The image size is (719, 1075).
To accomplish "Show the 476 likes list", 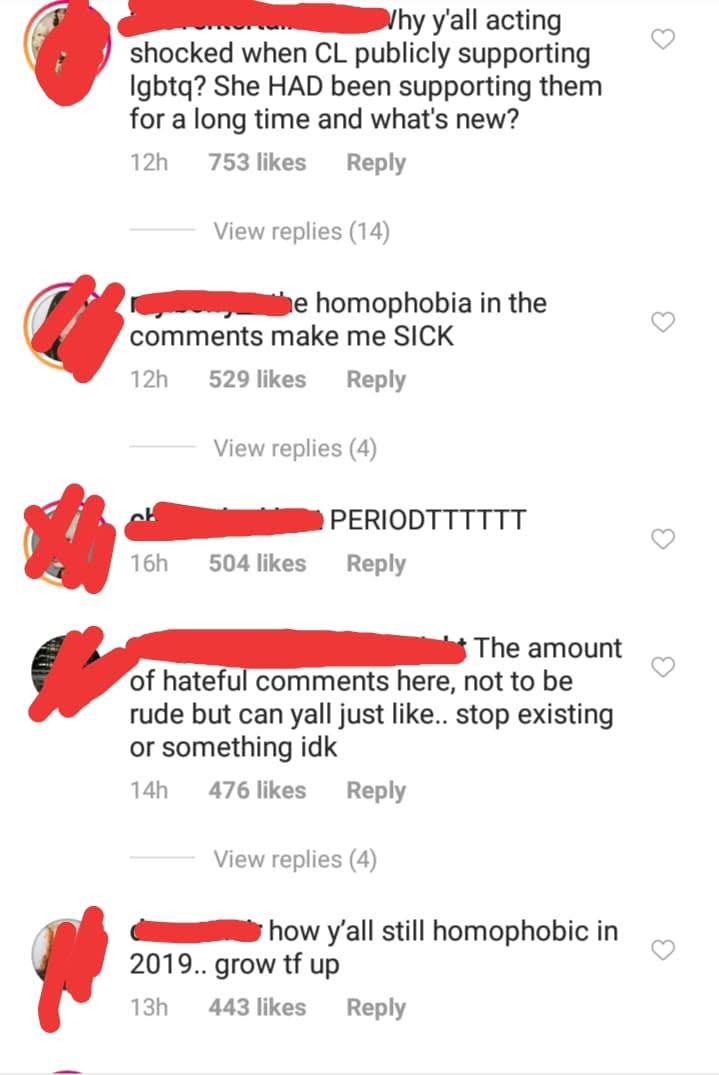I will [x=258, y=790].
